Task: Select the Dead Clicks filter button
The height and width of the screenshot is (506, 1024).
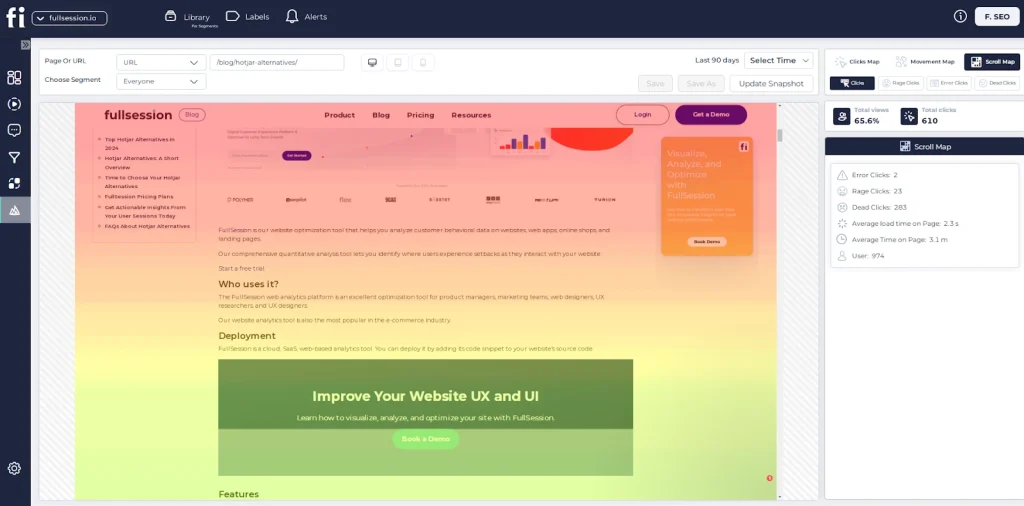Action: 997,83
